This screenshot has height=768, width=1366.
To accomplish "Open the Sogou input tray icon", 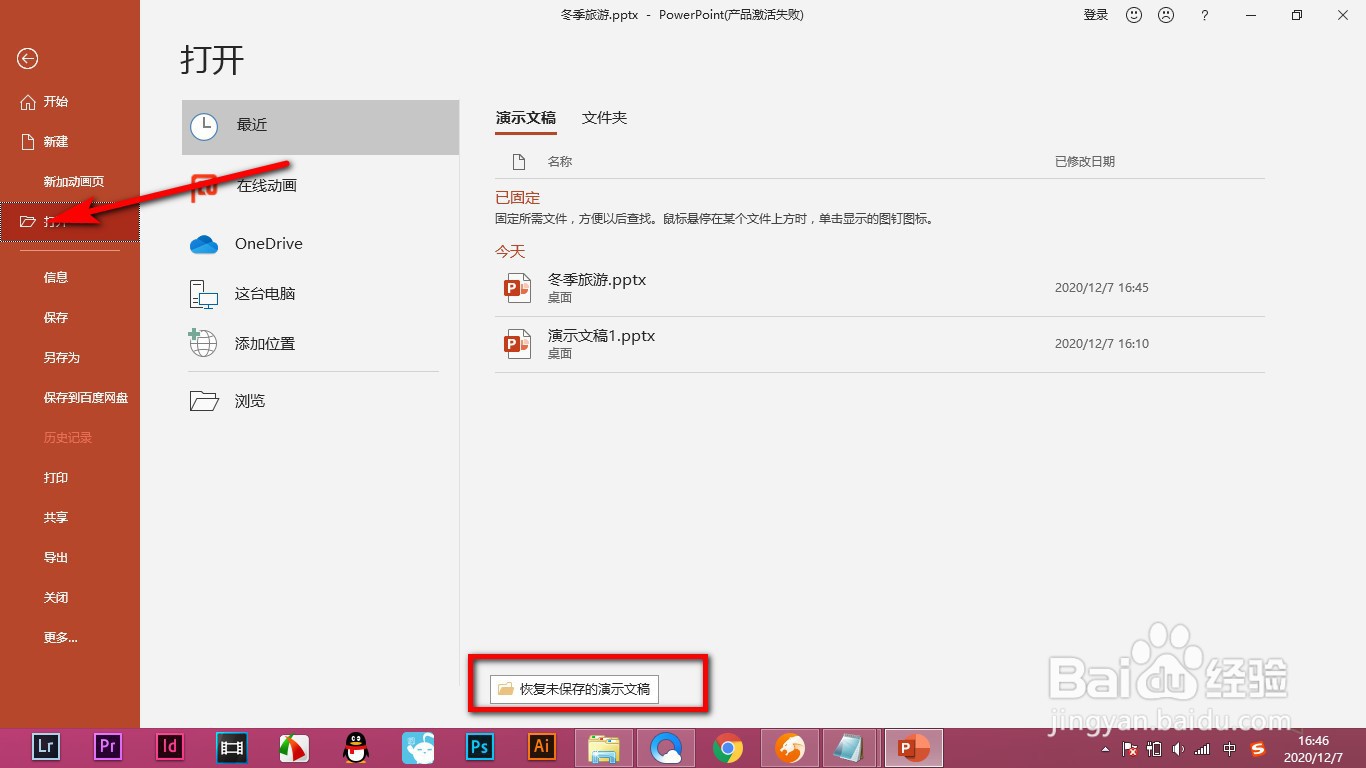I will (x=1259, y=749).
